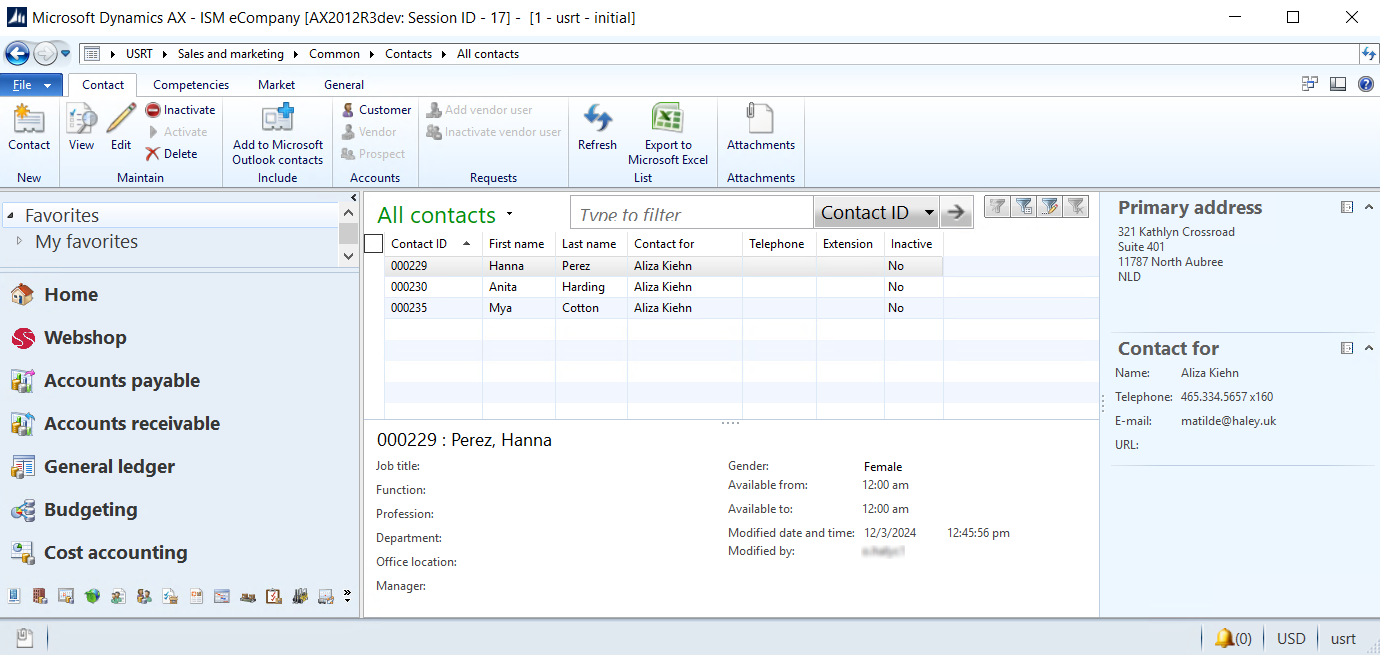Open the navigation history dropdown arrow
Image resolution: width=1380 pixels, height=655 pixels.
[66, 54]
